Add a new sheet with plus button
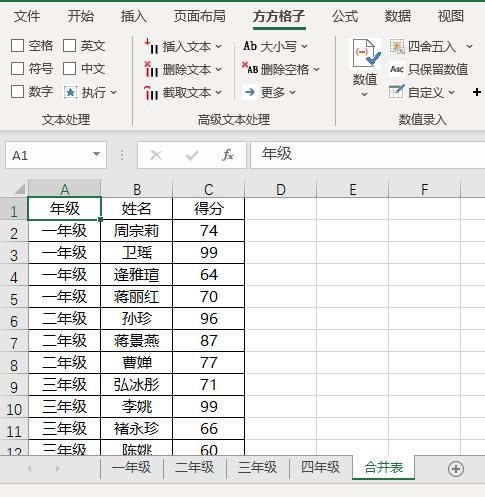Viewport: 485px width, 497px height. (456, 469)
